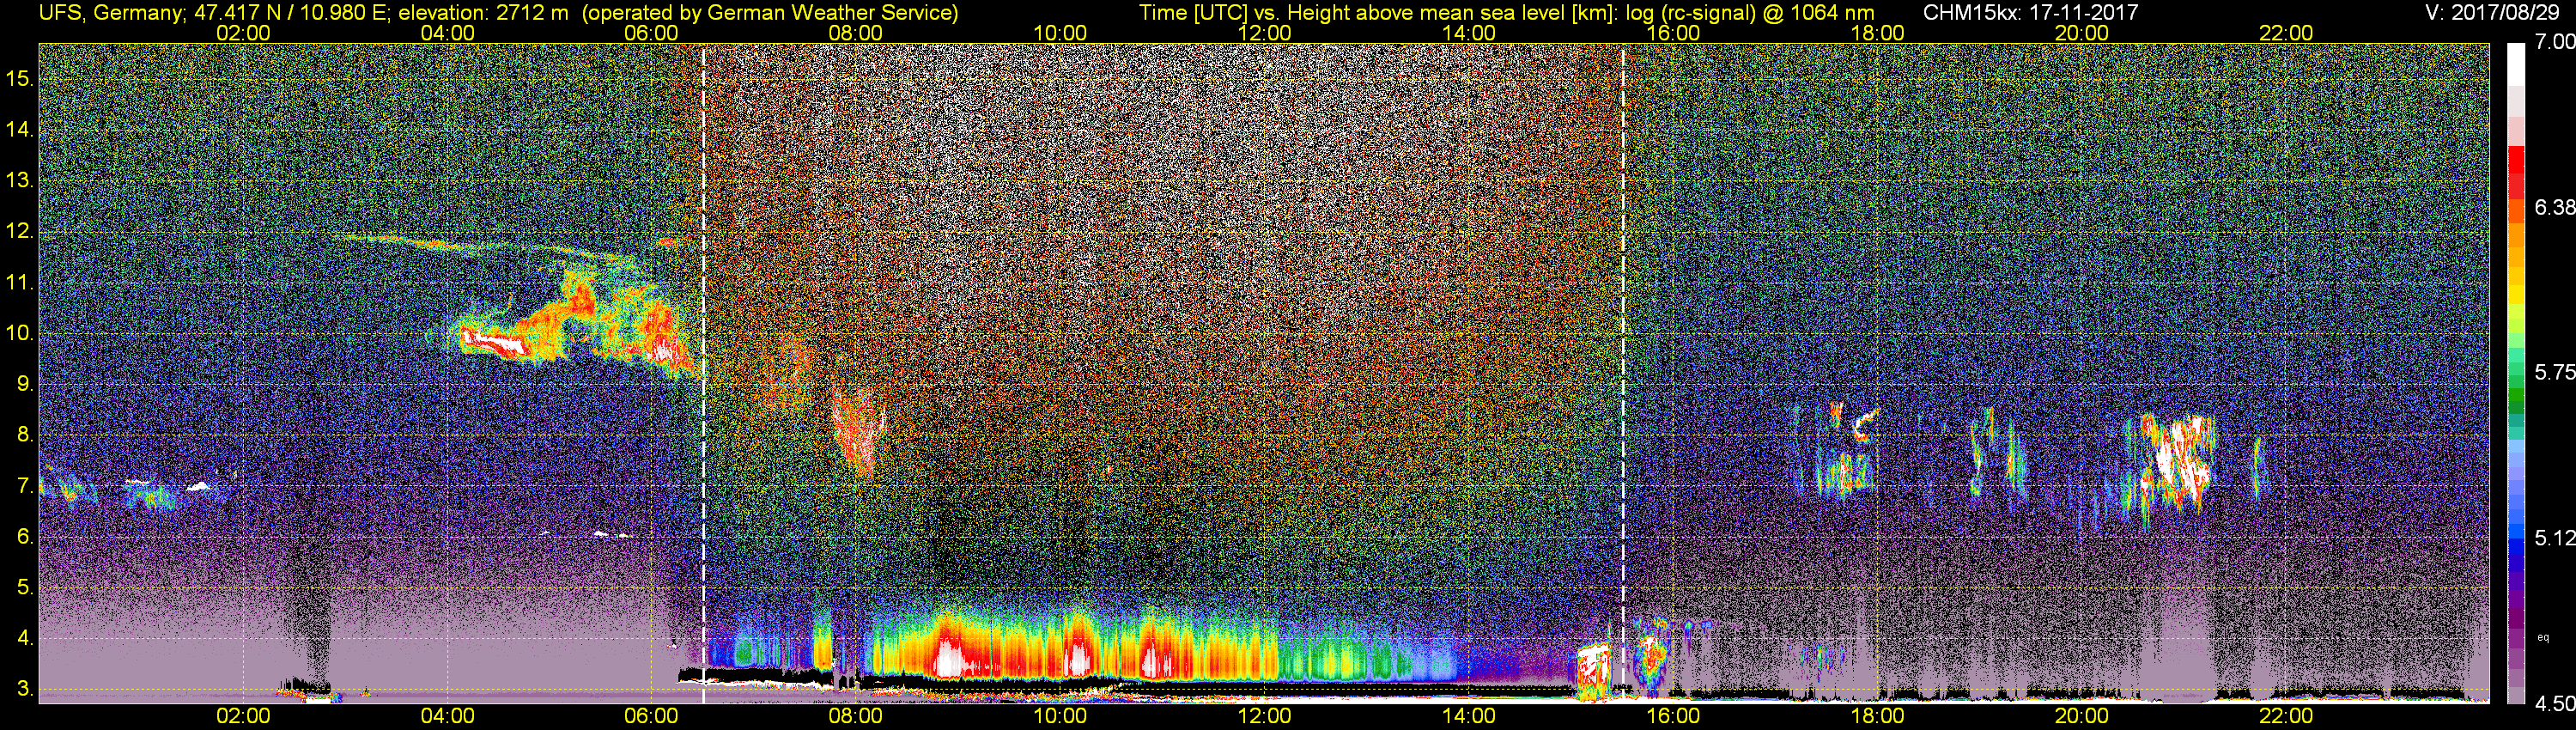Click the '12.' height axis label
Image resolution: width=2576 pixels, height=730 pixels.
[19, 232]
